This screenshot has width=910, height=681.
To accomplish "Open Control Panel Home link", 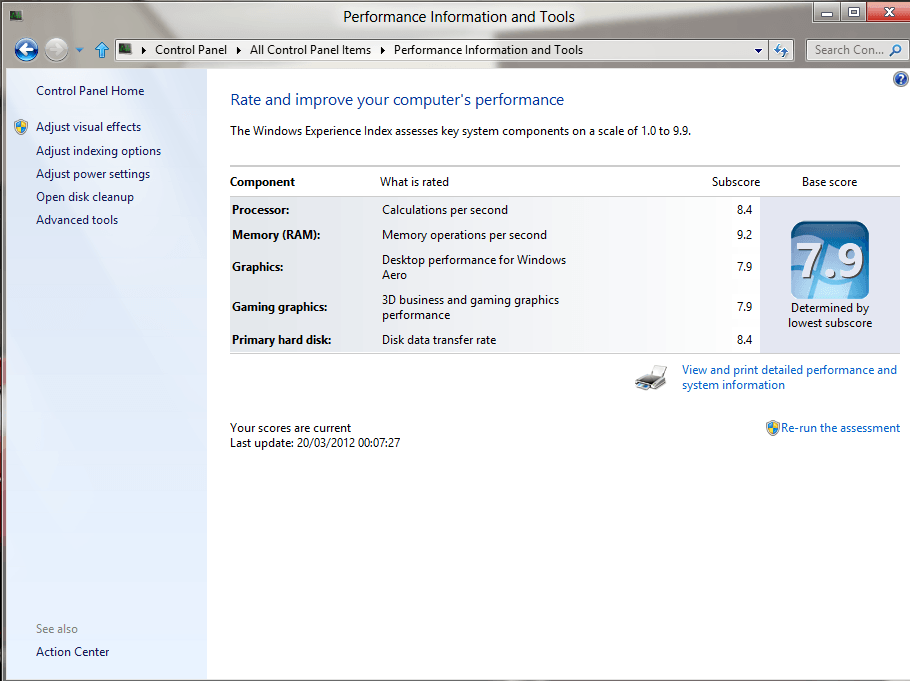I will pyautogui.click(x=90, y=91).
